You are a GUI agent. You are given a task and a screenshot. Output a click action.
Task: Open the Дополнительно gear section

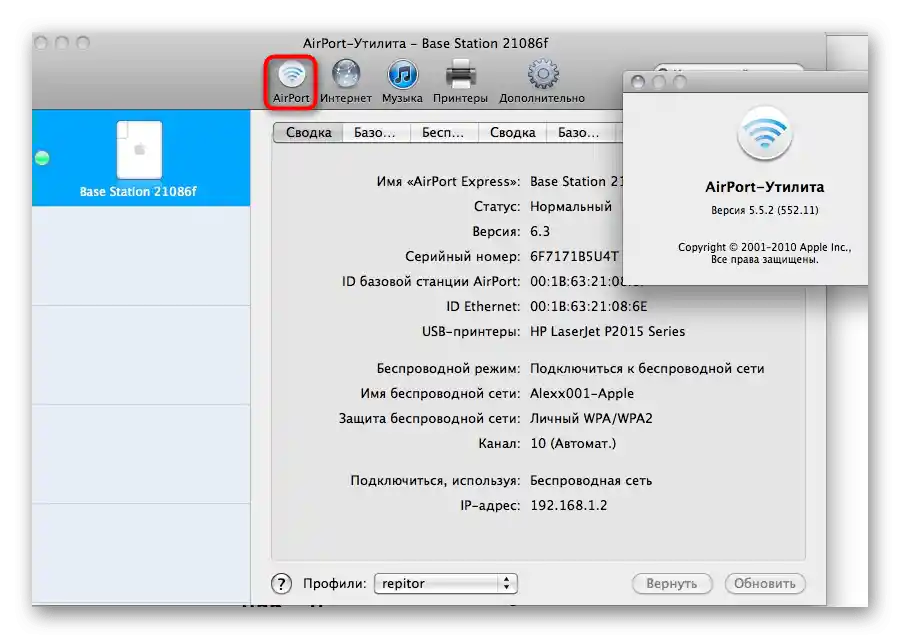(x=542, y=82)
